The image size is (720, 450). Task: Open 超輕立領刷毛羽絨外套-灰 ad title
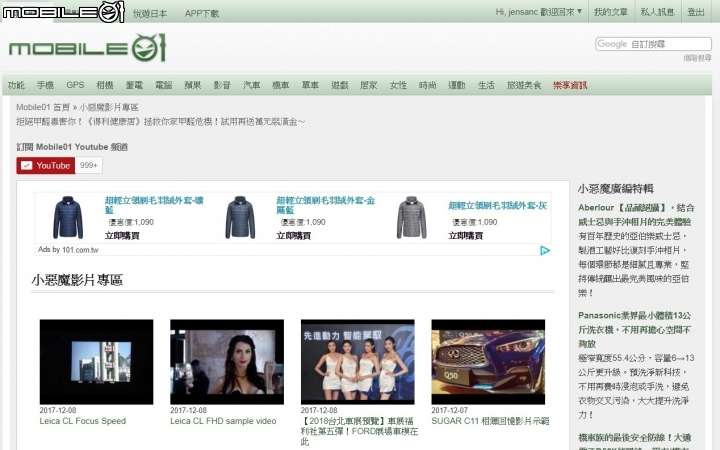[498, 205]
